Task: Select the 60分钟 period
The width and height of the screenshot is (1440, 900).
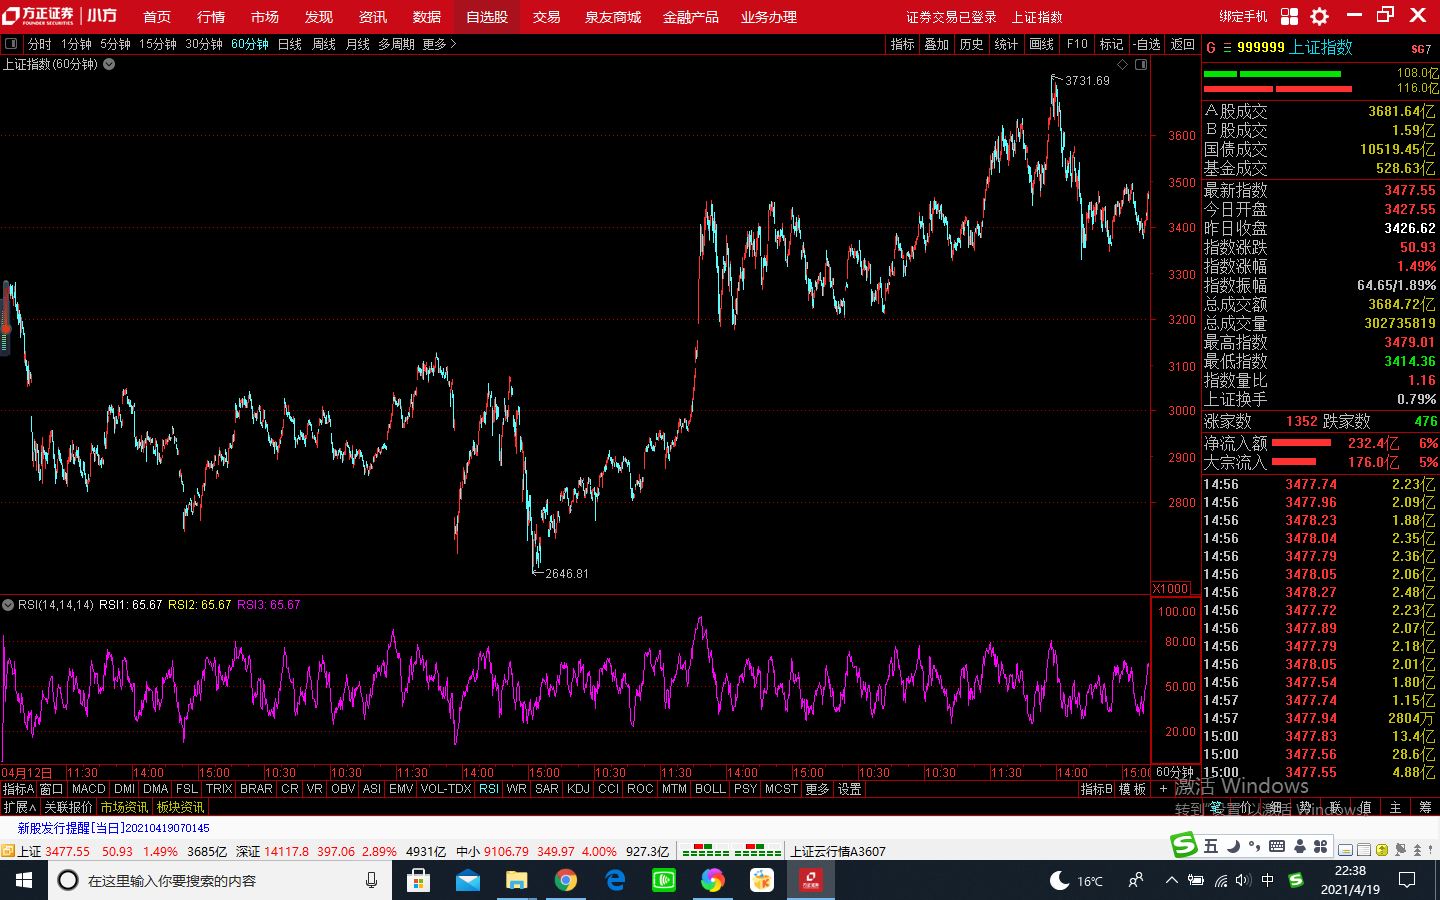Action: click(x=250, y=44)
